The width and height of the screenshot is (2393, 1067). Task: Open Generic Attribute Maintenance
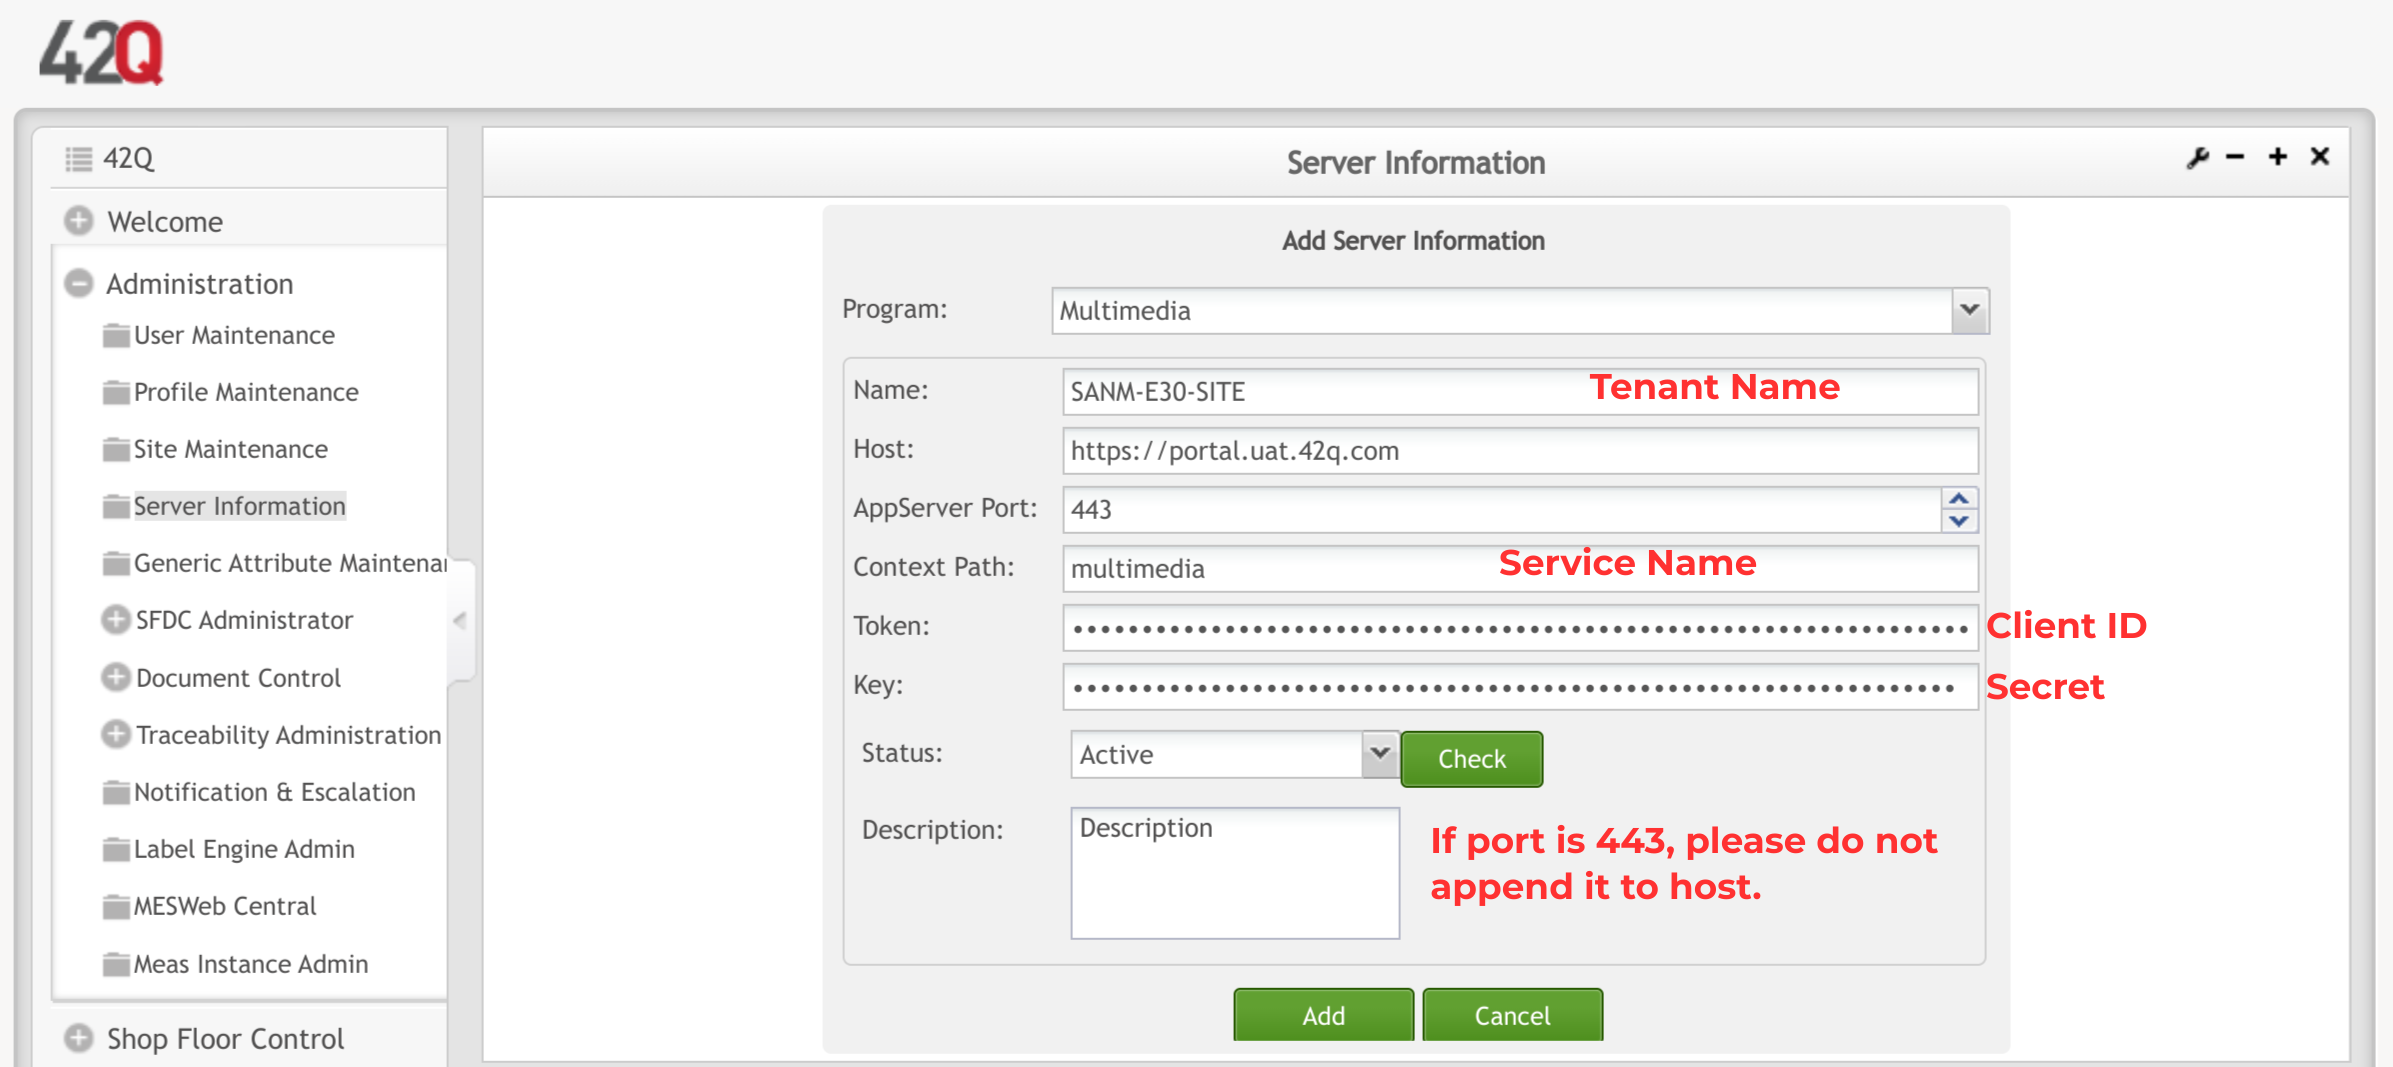(290, 563)
